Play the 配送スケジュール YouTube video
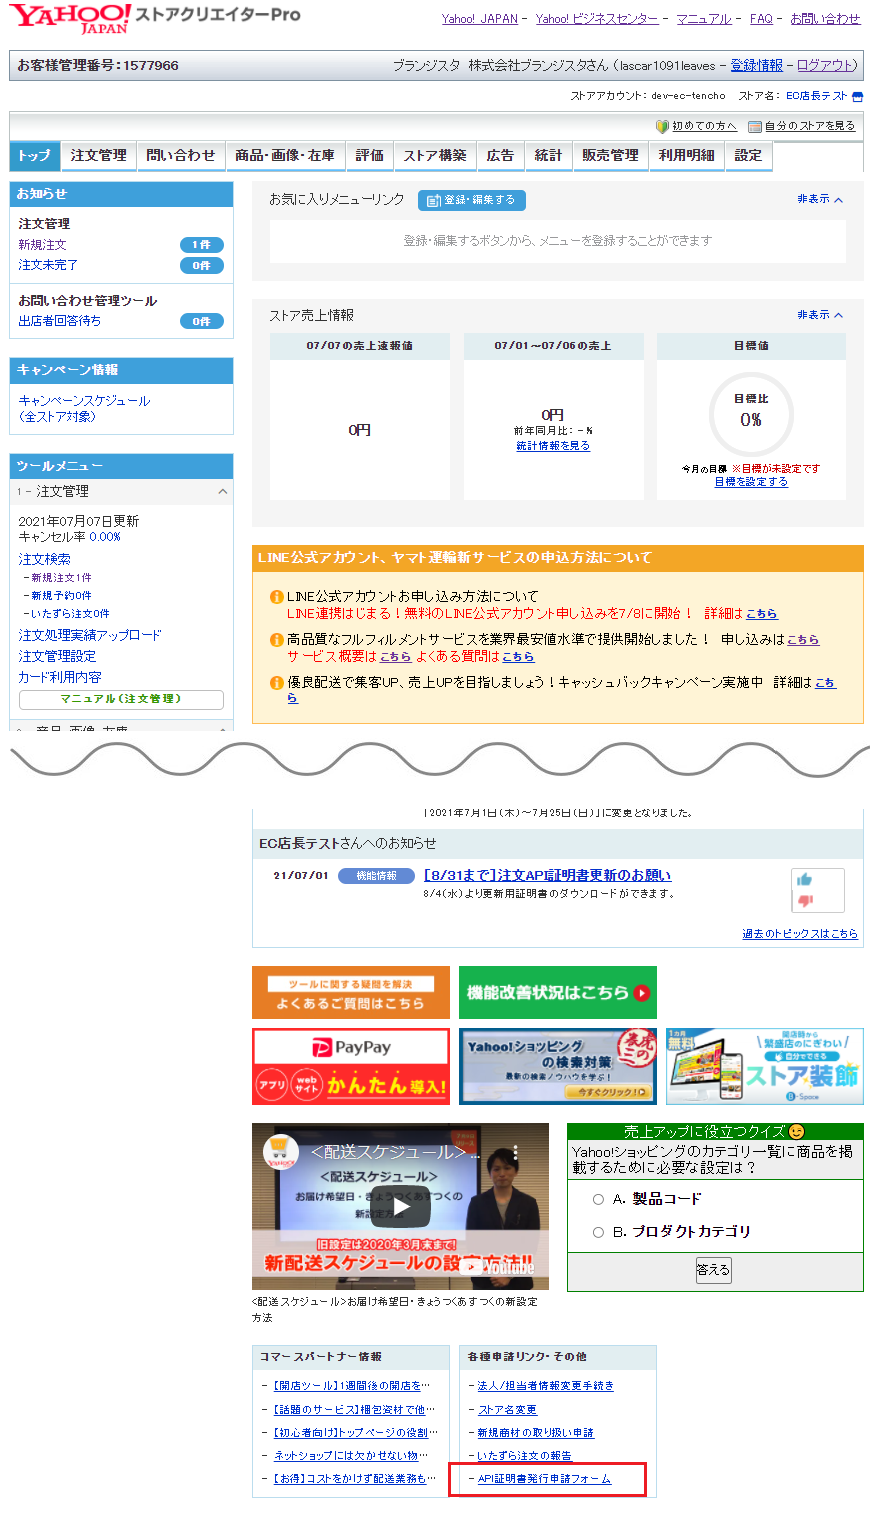 click(400, 1206)
